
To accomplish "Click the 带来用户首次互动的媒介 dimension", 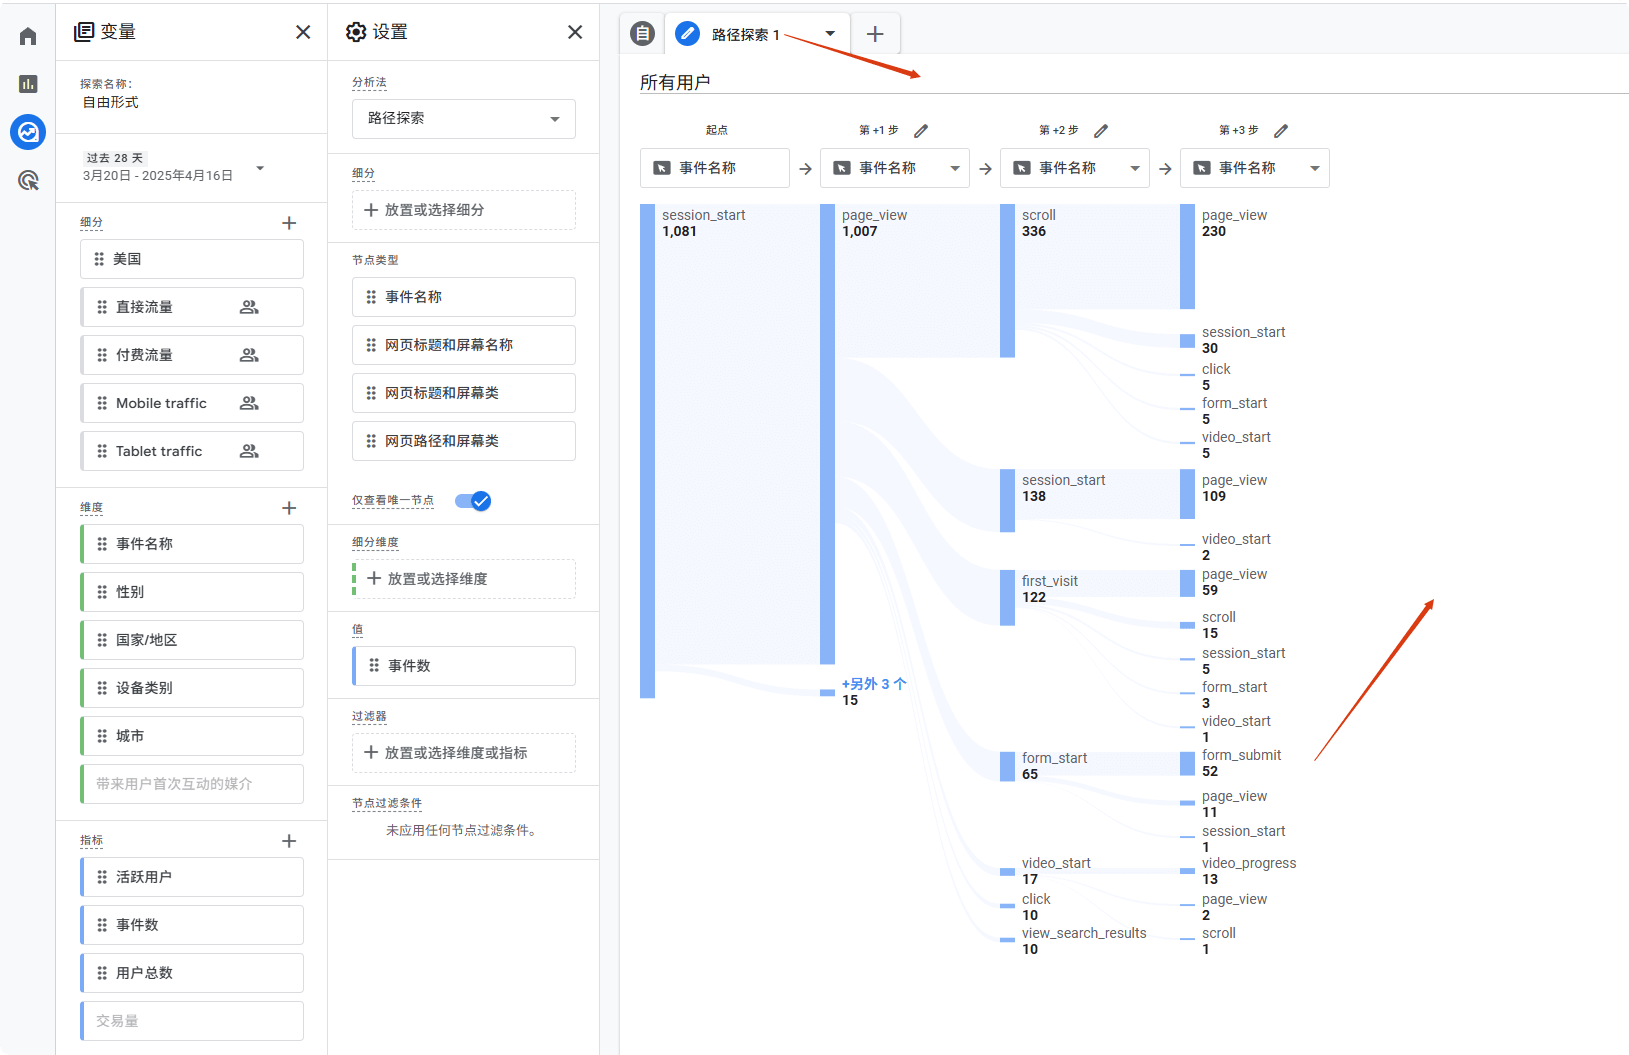I will [x=192, y=784].
